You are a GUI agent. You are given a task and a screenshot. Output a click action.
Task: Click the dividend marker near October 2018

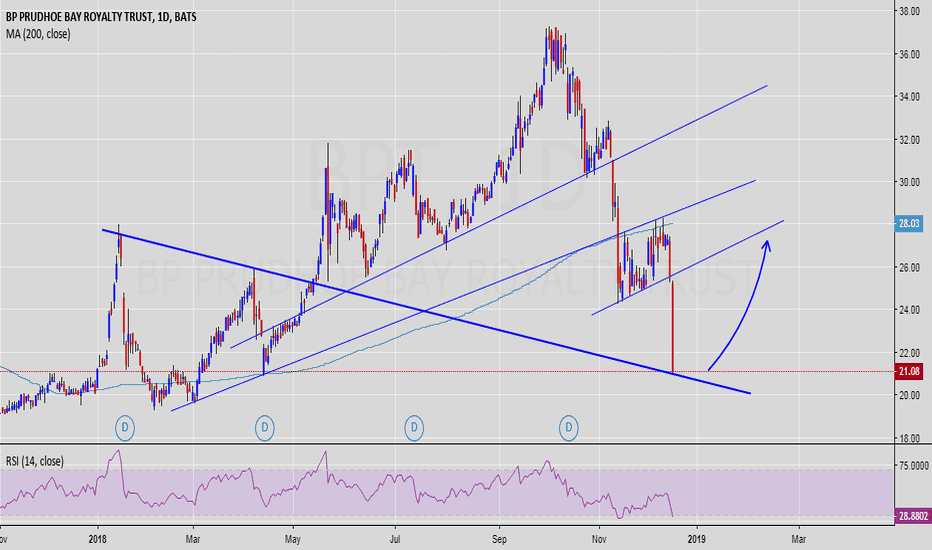click(x=569, y=428)
